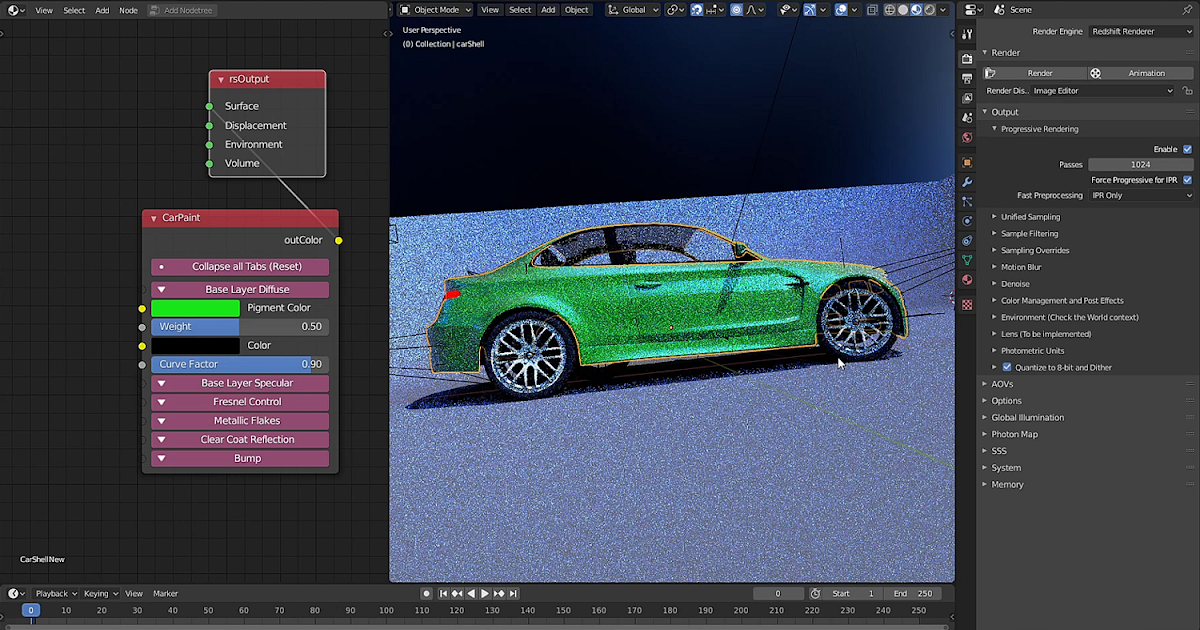Click the green Pigment Color swatch
The image size is (1200, 630).
tap(195, 307)
